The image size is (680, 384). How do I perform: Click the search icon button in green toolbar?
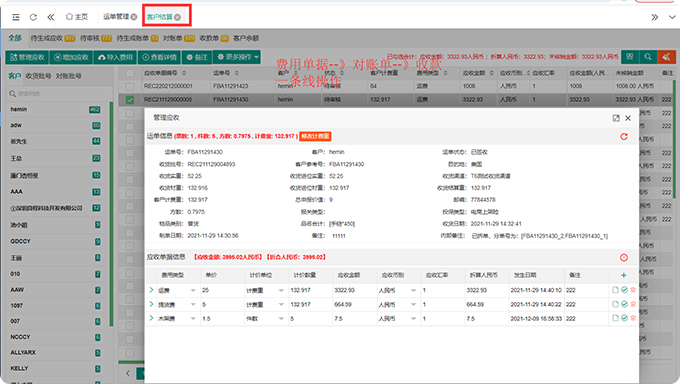(648, 57)
